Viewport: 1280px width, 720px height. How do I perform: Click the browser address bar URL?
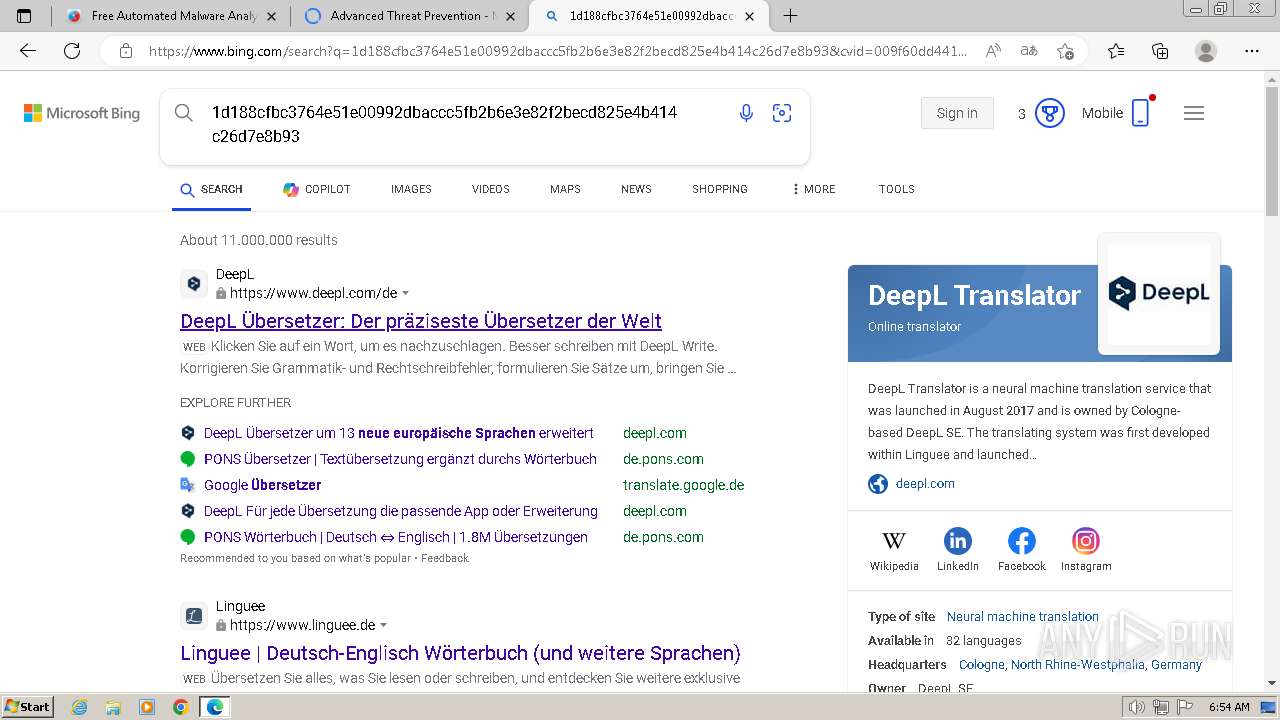(x=558, y=51)
